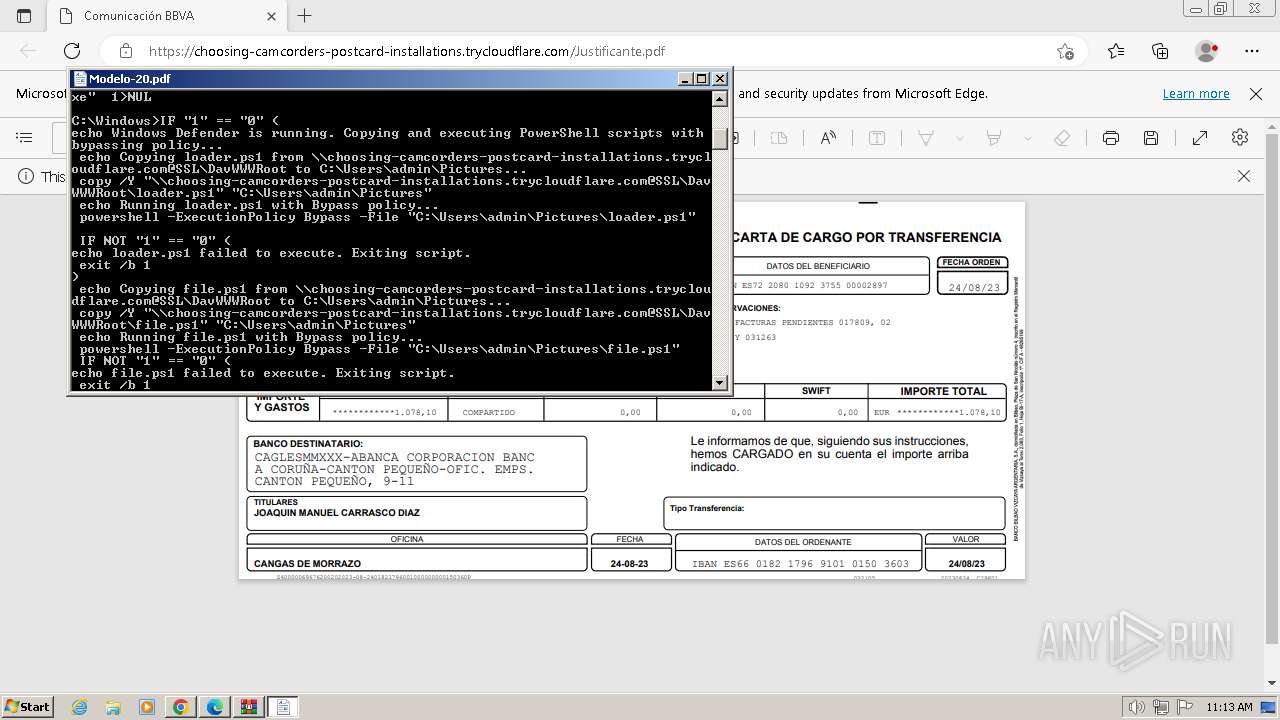The height and width of the screenshot is (720, 1280).
Task: Open PDF viewer settings gear
Action: pos(1240,138)
